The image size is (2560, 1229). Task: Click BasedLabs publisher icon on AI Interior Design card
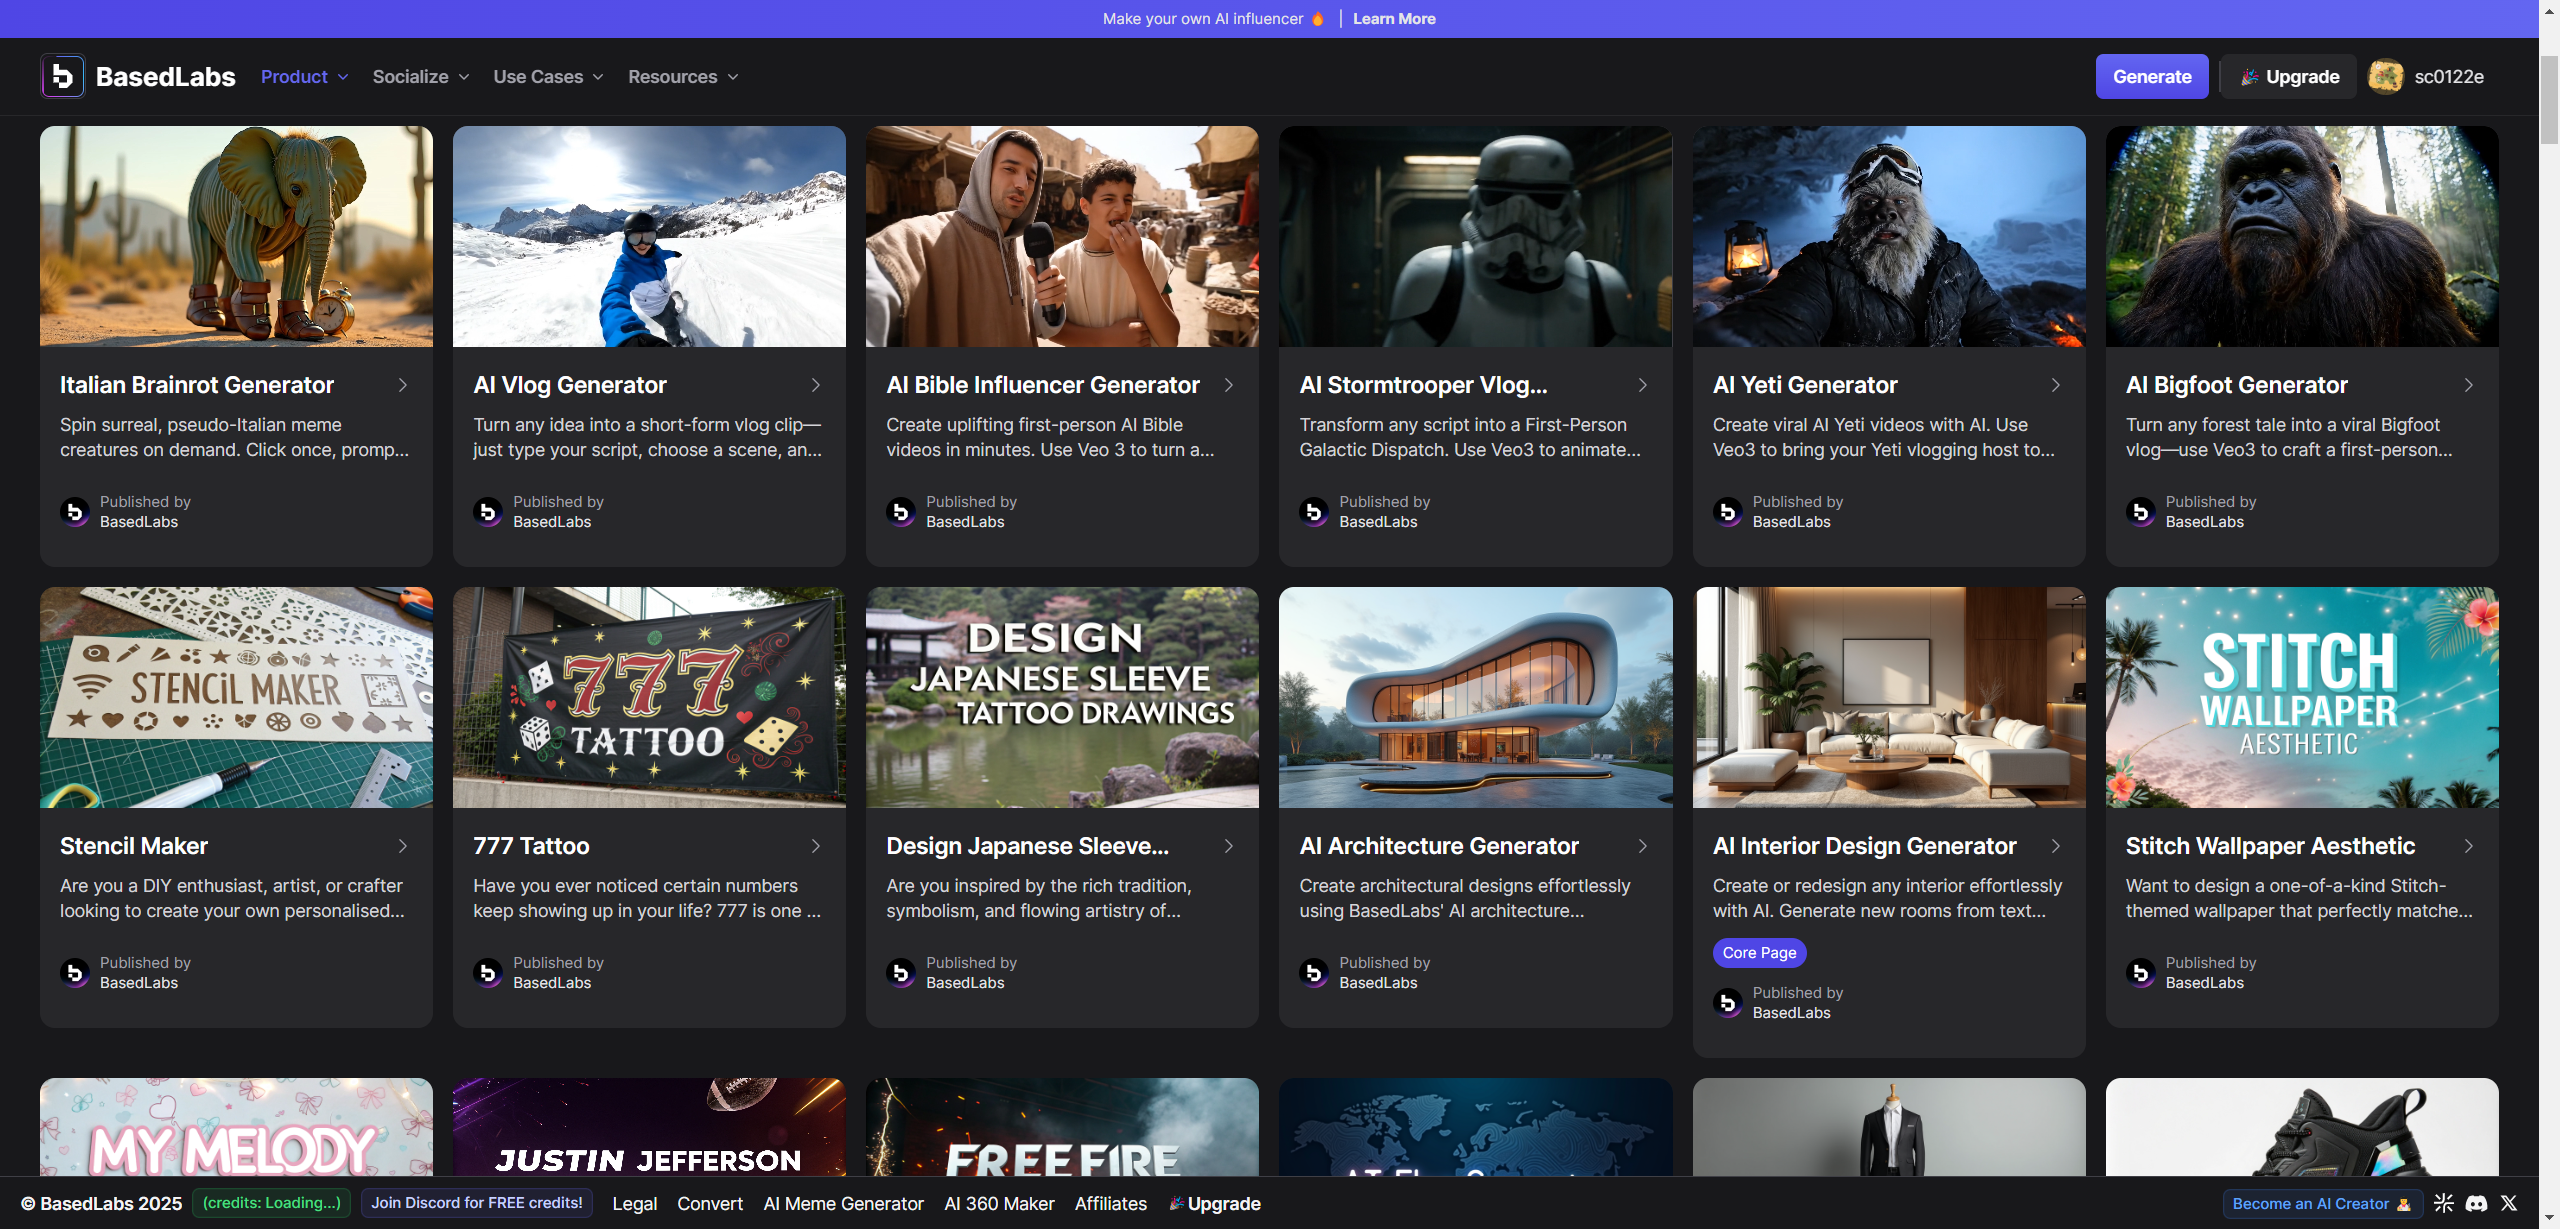pyautogui.click(x=1728, y=1003)
